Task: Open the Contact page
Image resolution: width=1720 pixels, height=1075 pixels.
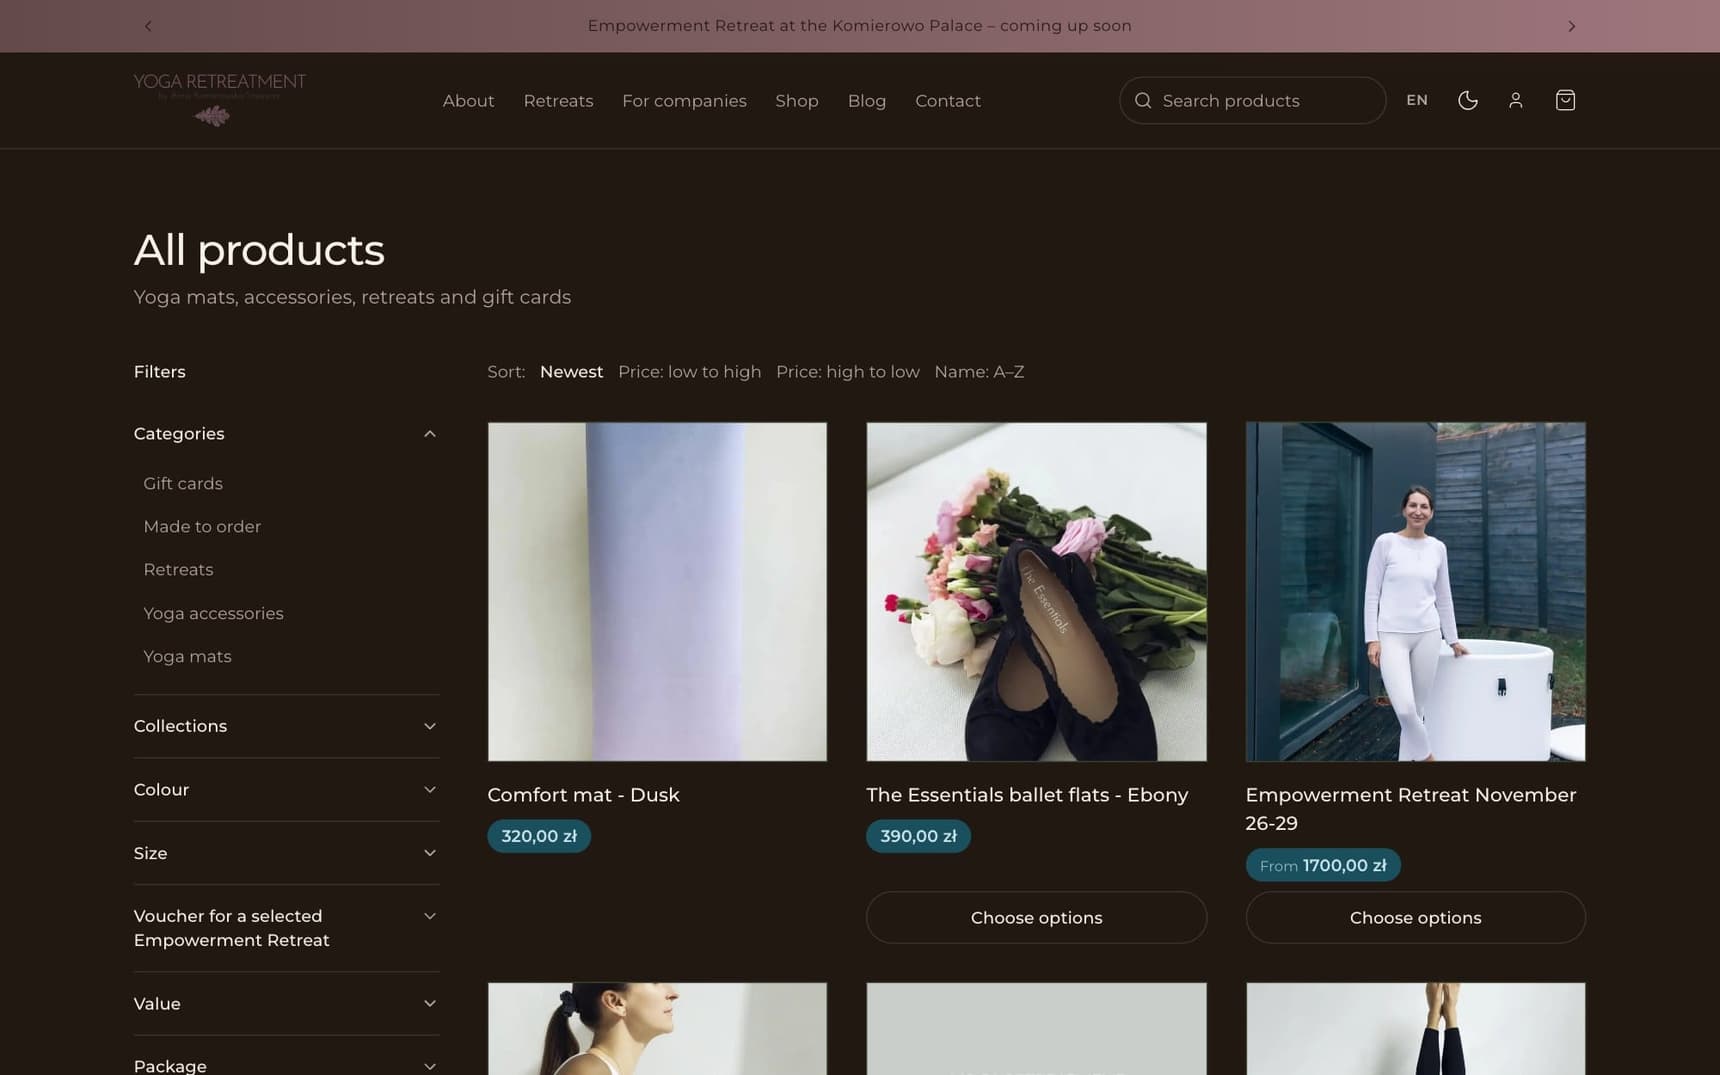Action: (x=948, y=101)
